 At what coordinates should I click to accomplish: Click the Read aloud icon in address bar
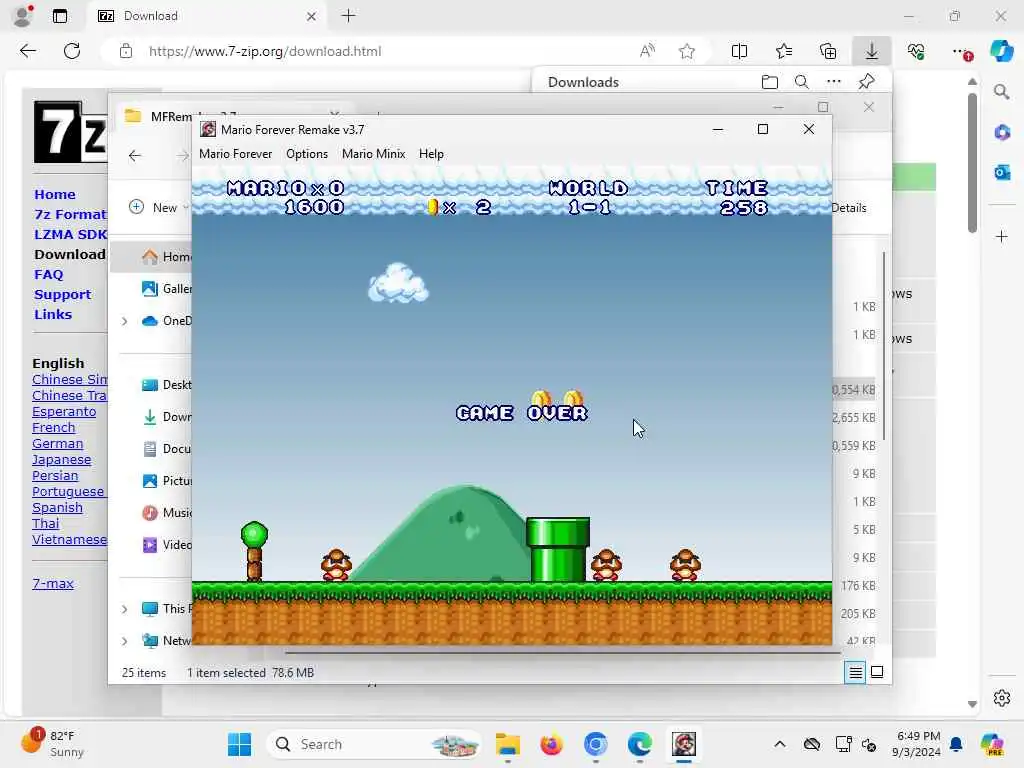(x=647, y=51)
